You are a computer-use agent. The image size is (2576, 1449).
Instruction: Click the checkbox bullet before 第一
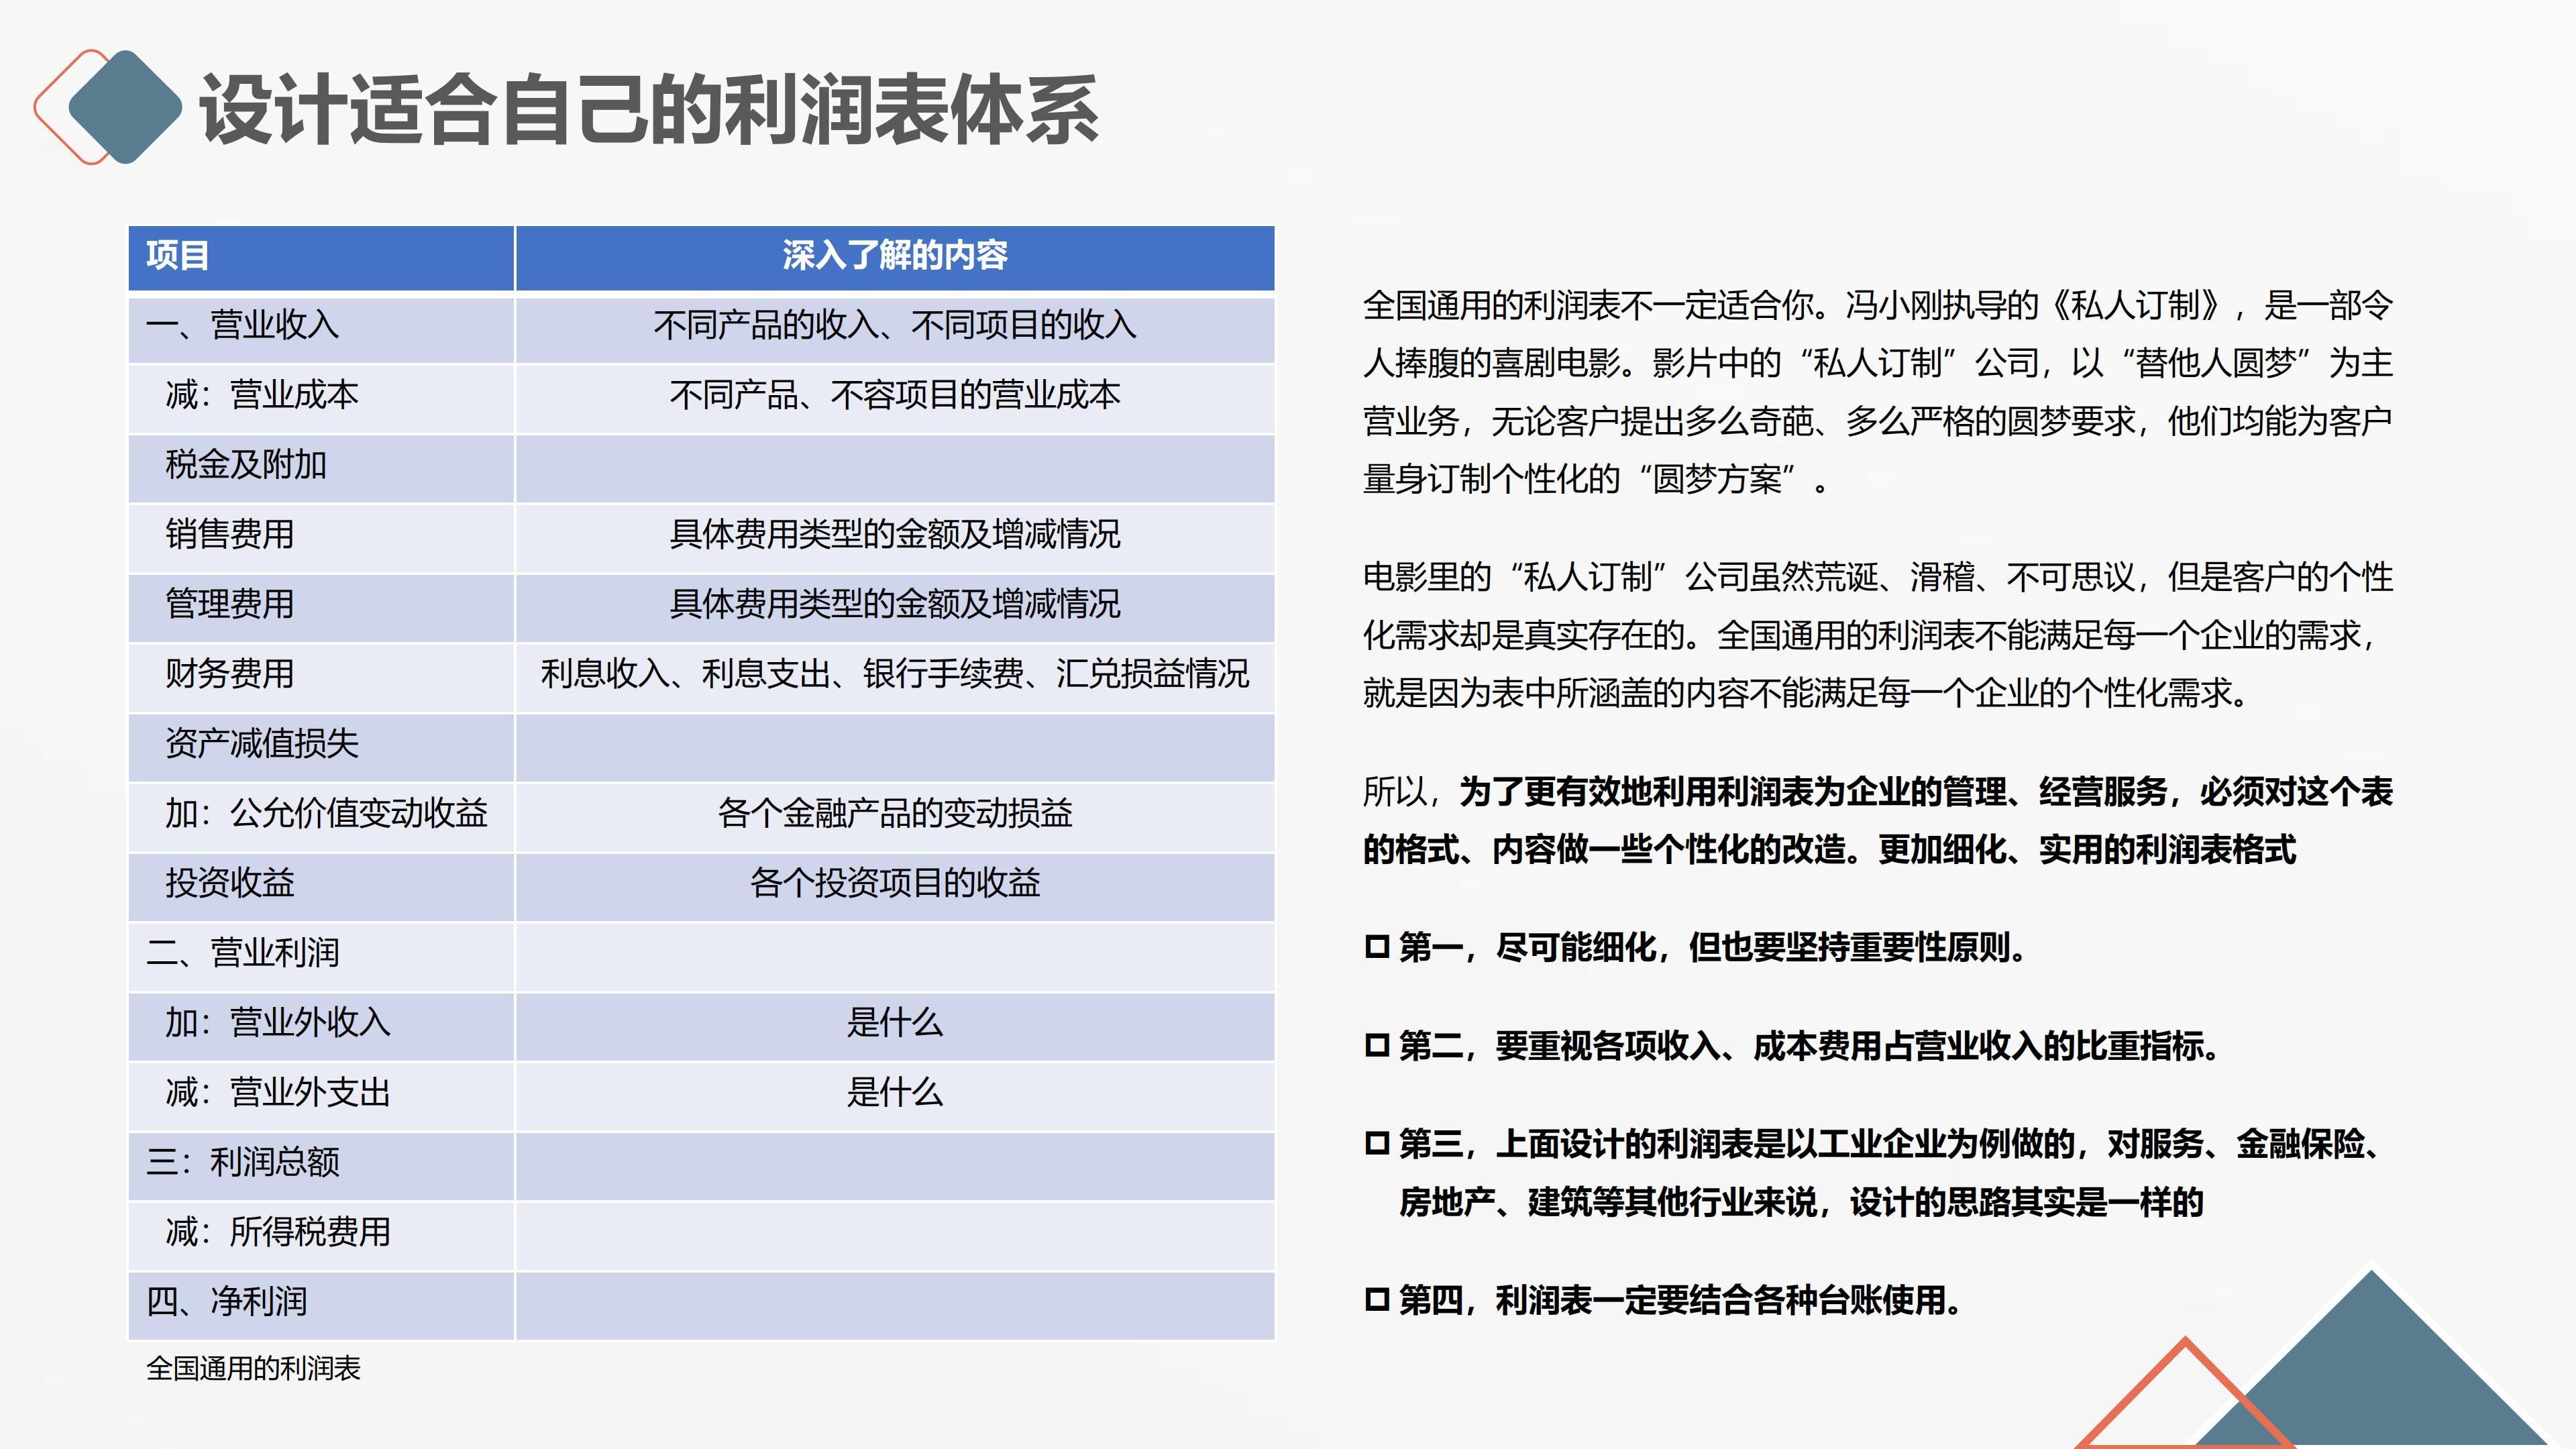tap(1377, 946)
